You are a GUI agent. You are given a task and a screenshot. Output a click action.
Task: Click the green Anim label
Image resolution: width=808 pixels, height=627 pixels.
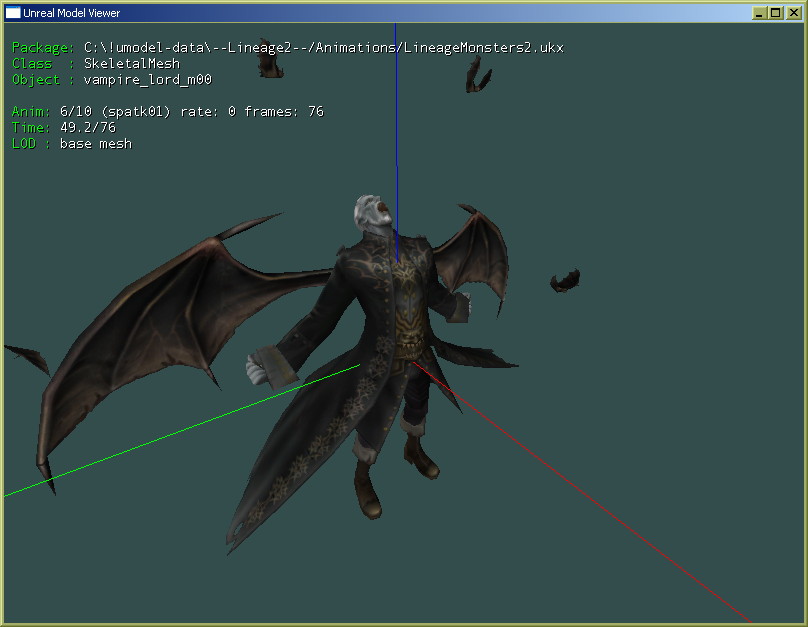(x=31, y=111)
